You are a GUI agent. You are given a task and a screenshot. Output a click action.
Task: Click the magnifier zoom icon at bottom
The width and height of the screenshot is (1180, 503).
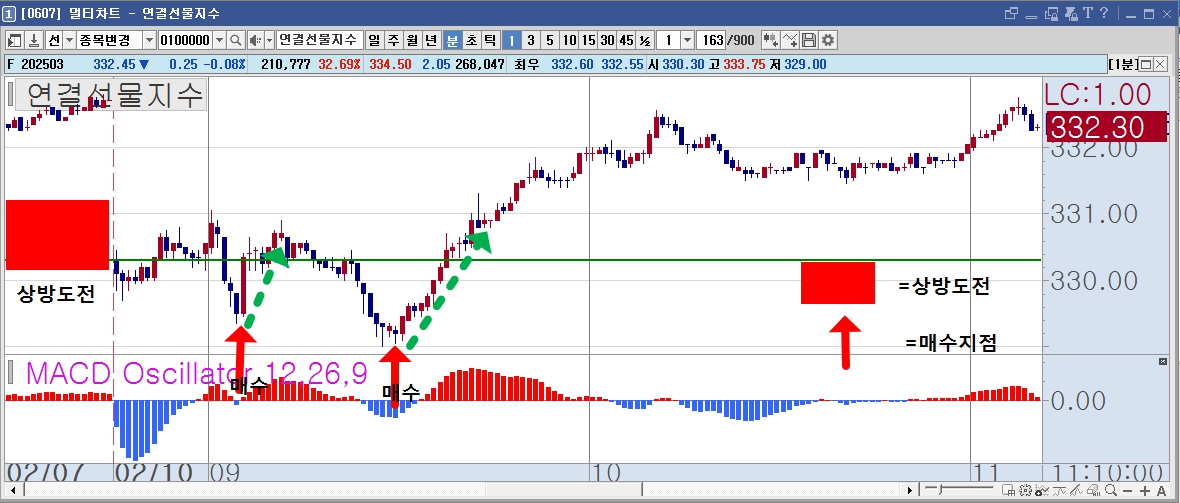point(1111,490)
